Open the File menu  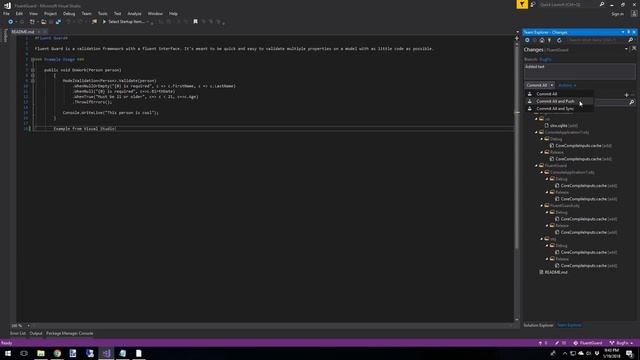(7, 13)
